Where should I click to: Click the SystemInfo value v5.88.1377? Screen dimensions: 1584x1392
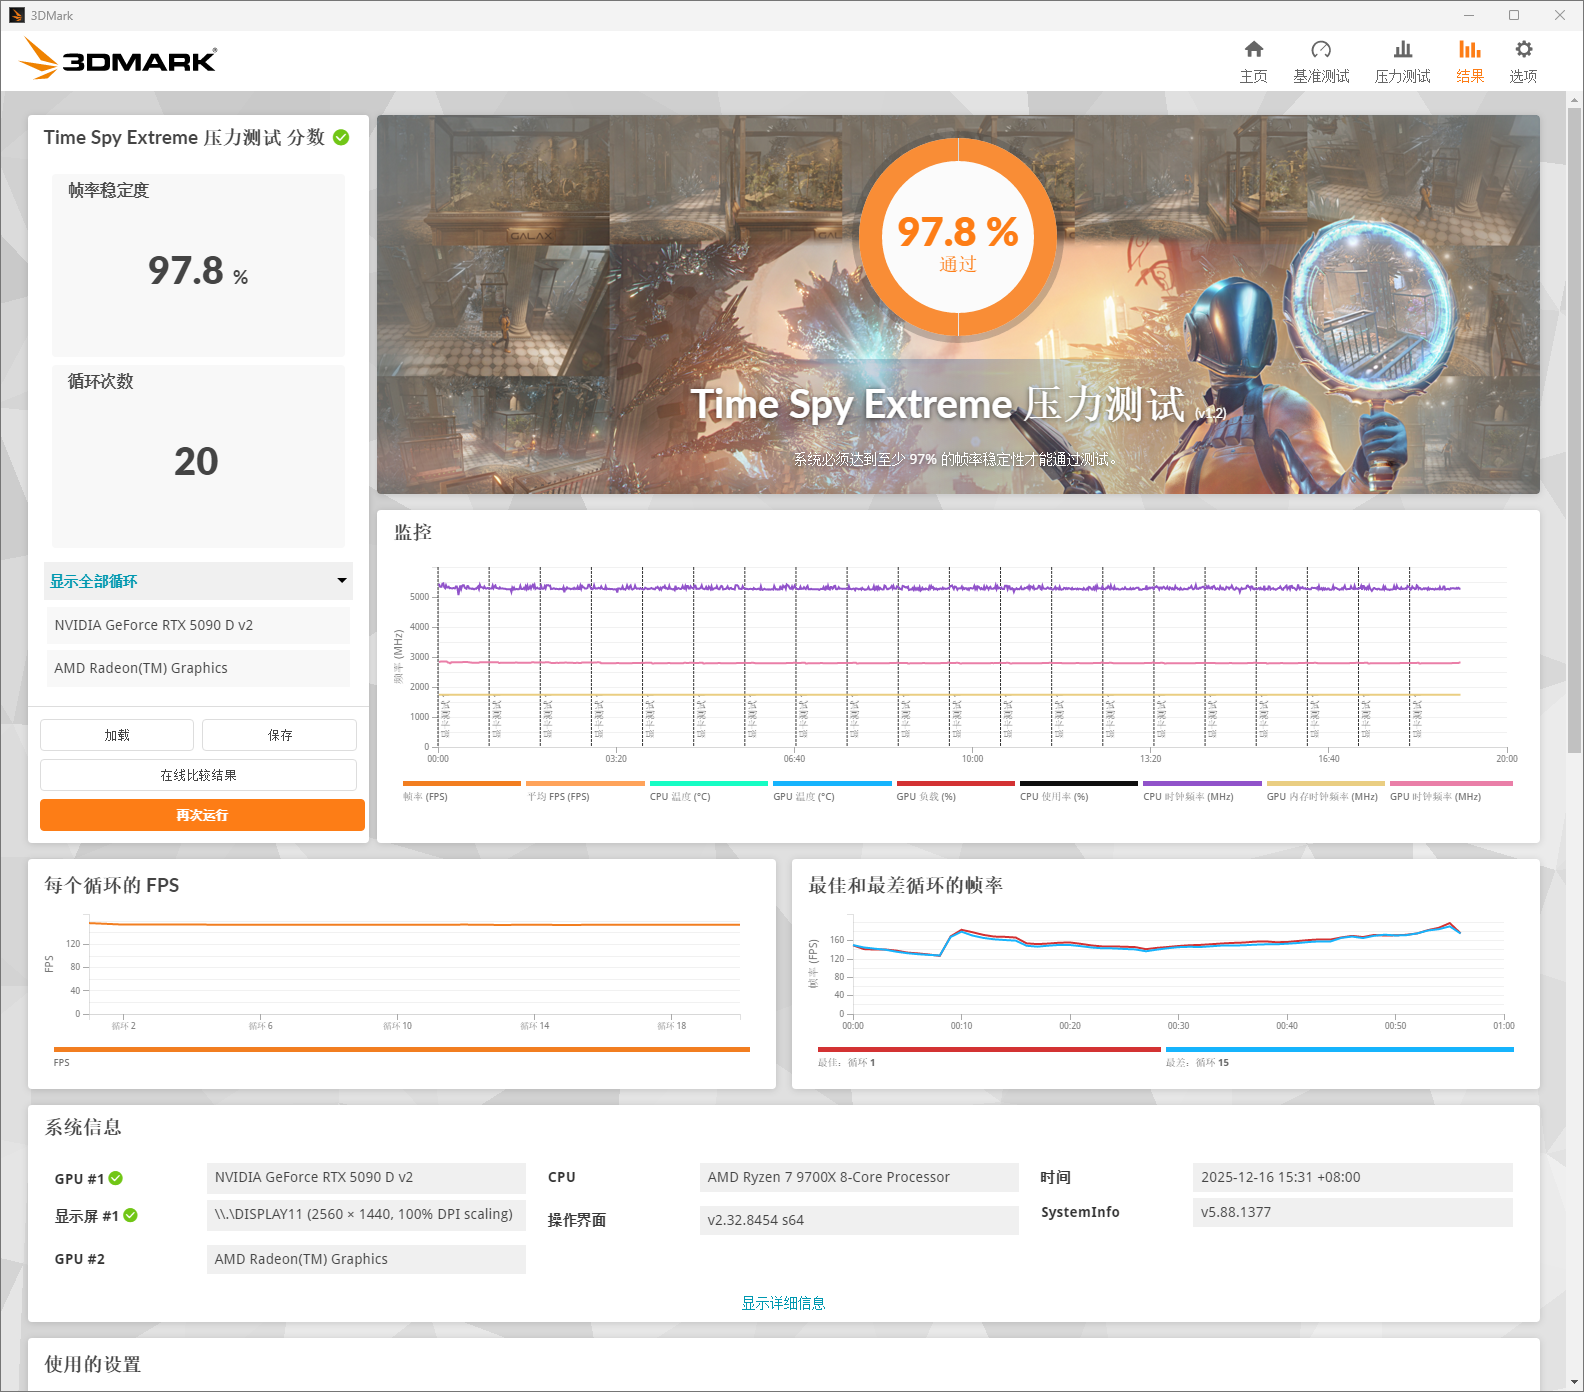click(x=1352, y=1212)
